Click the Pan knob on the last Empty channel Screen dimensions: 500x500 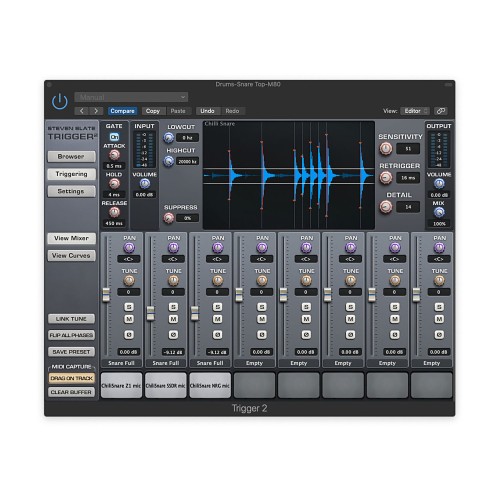click(439, 248)
